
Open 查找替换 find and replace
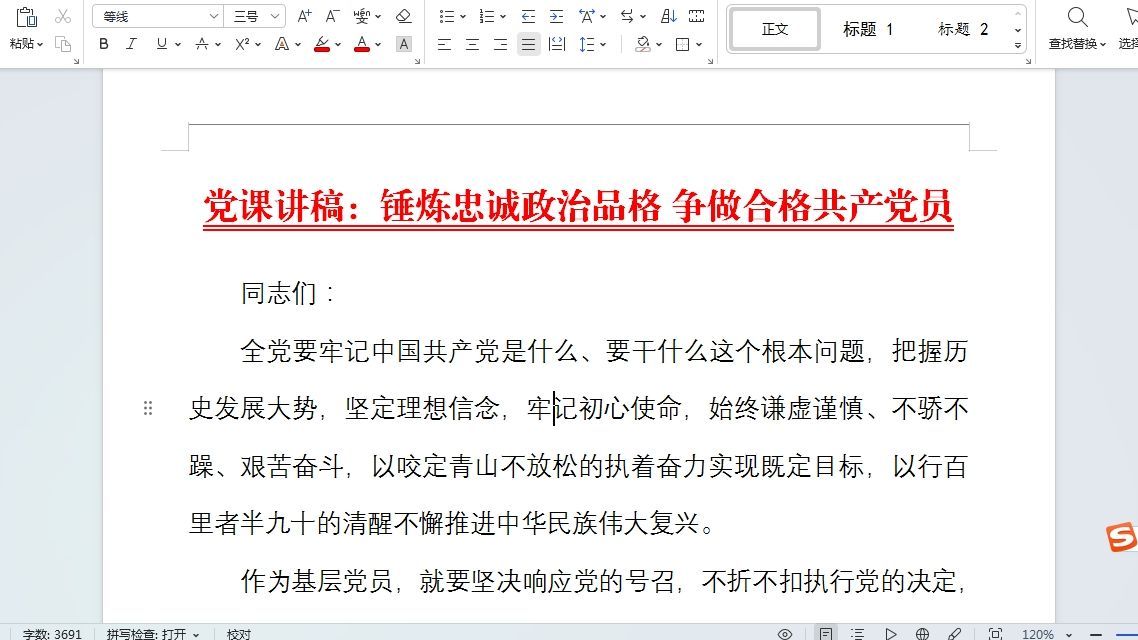tap(1077, 29)
